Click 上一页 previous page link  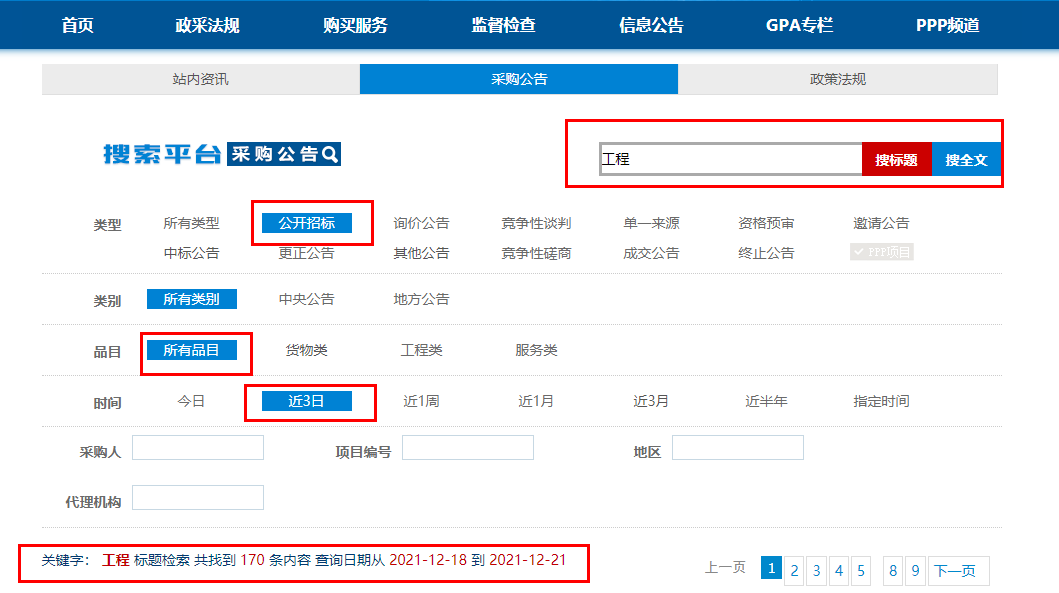725,567
